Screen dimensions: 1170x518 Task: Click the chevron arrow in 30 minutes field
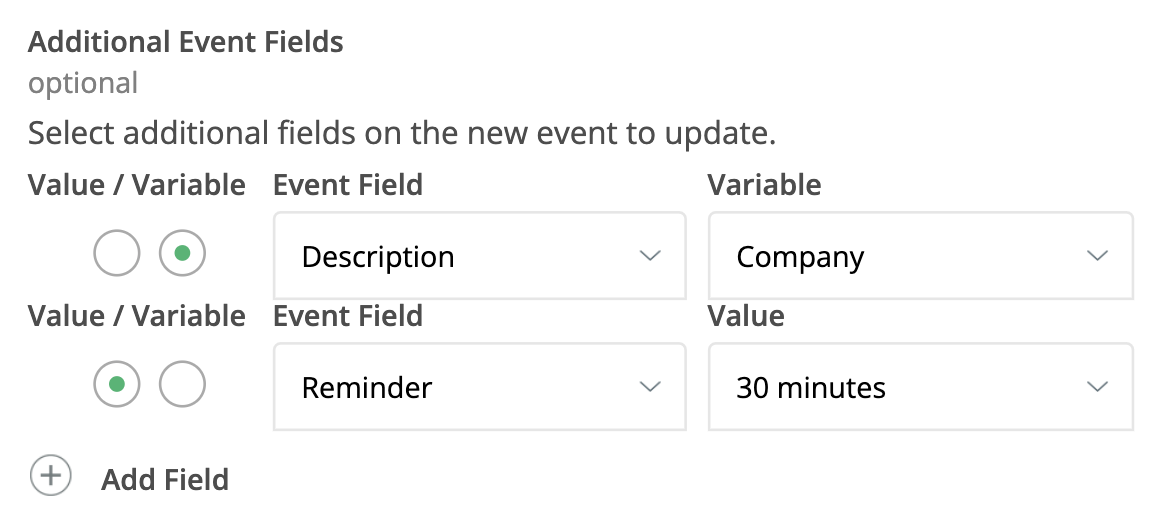click(1097, 386)
